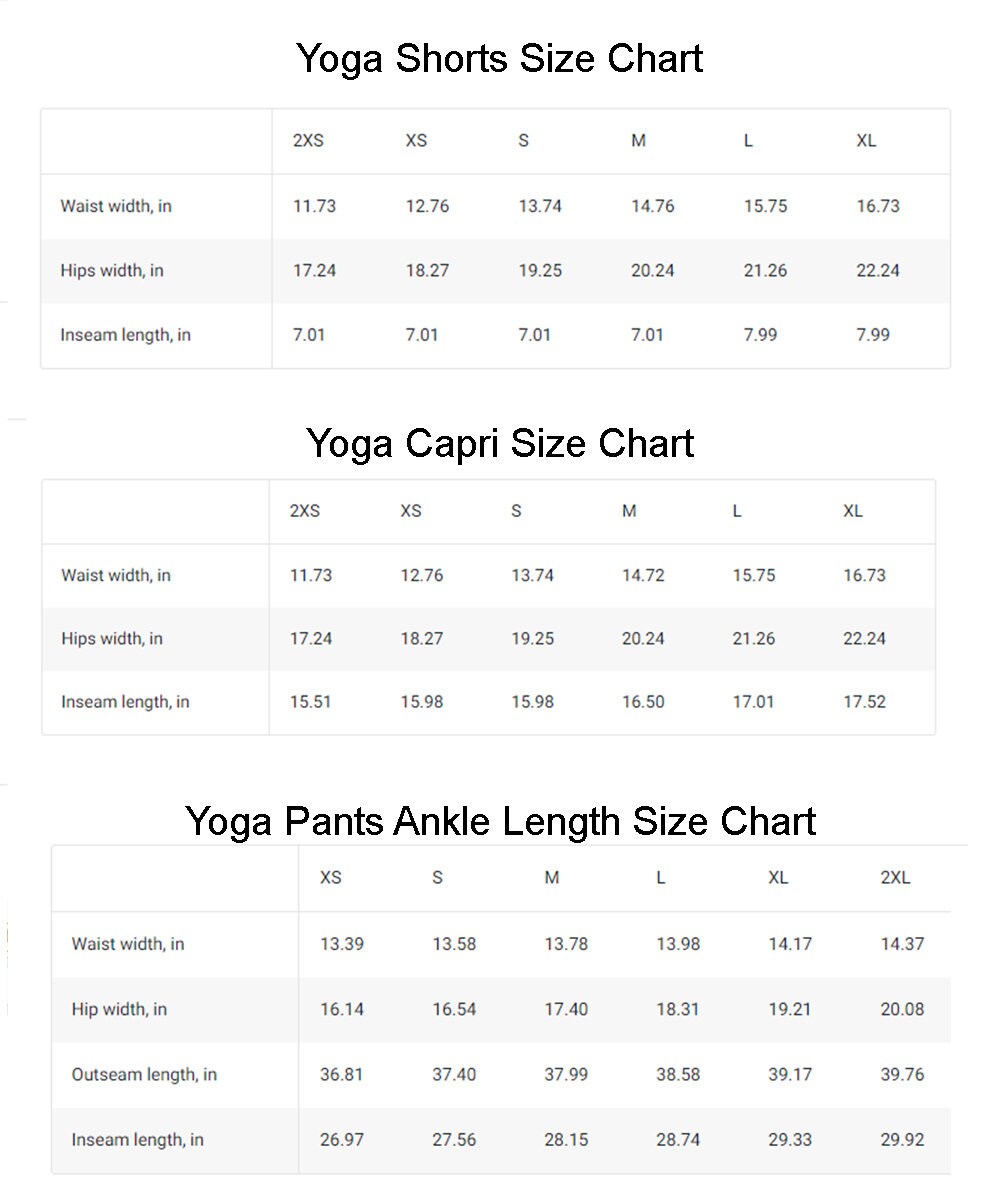
Task: Click the Yoga Shorts Size Chart title
Action: [x=500, y=59]
